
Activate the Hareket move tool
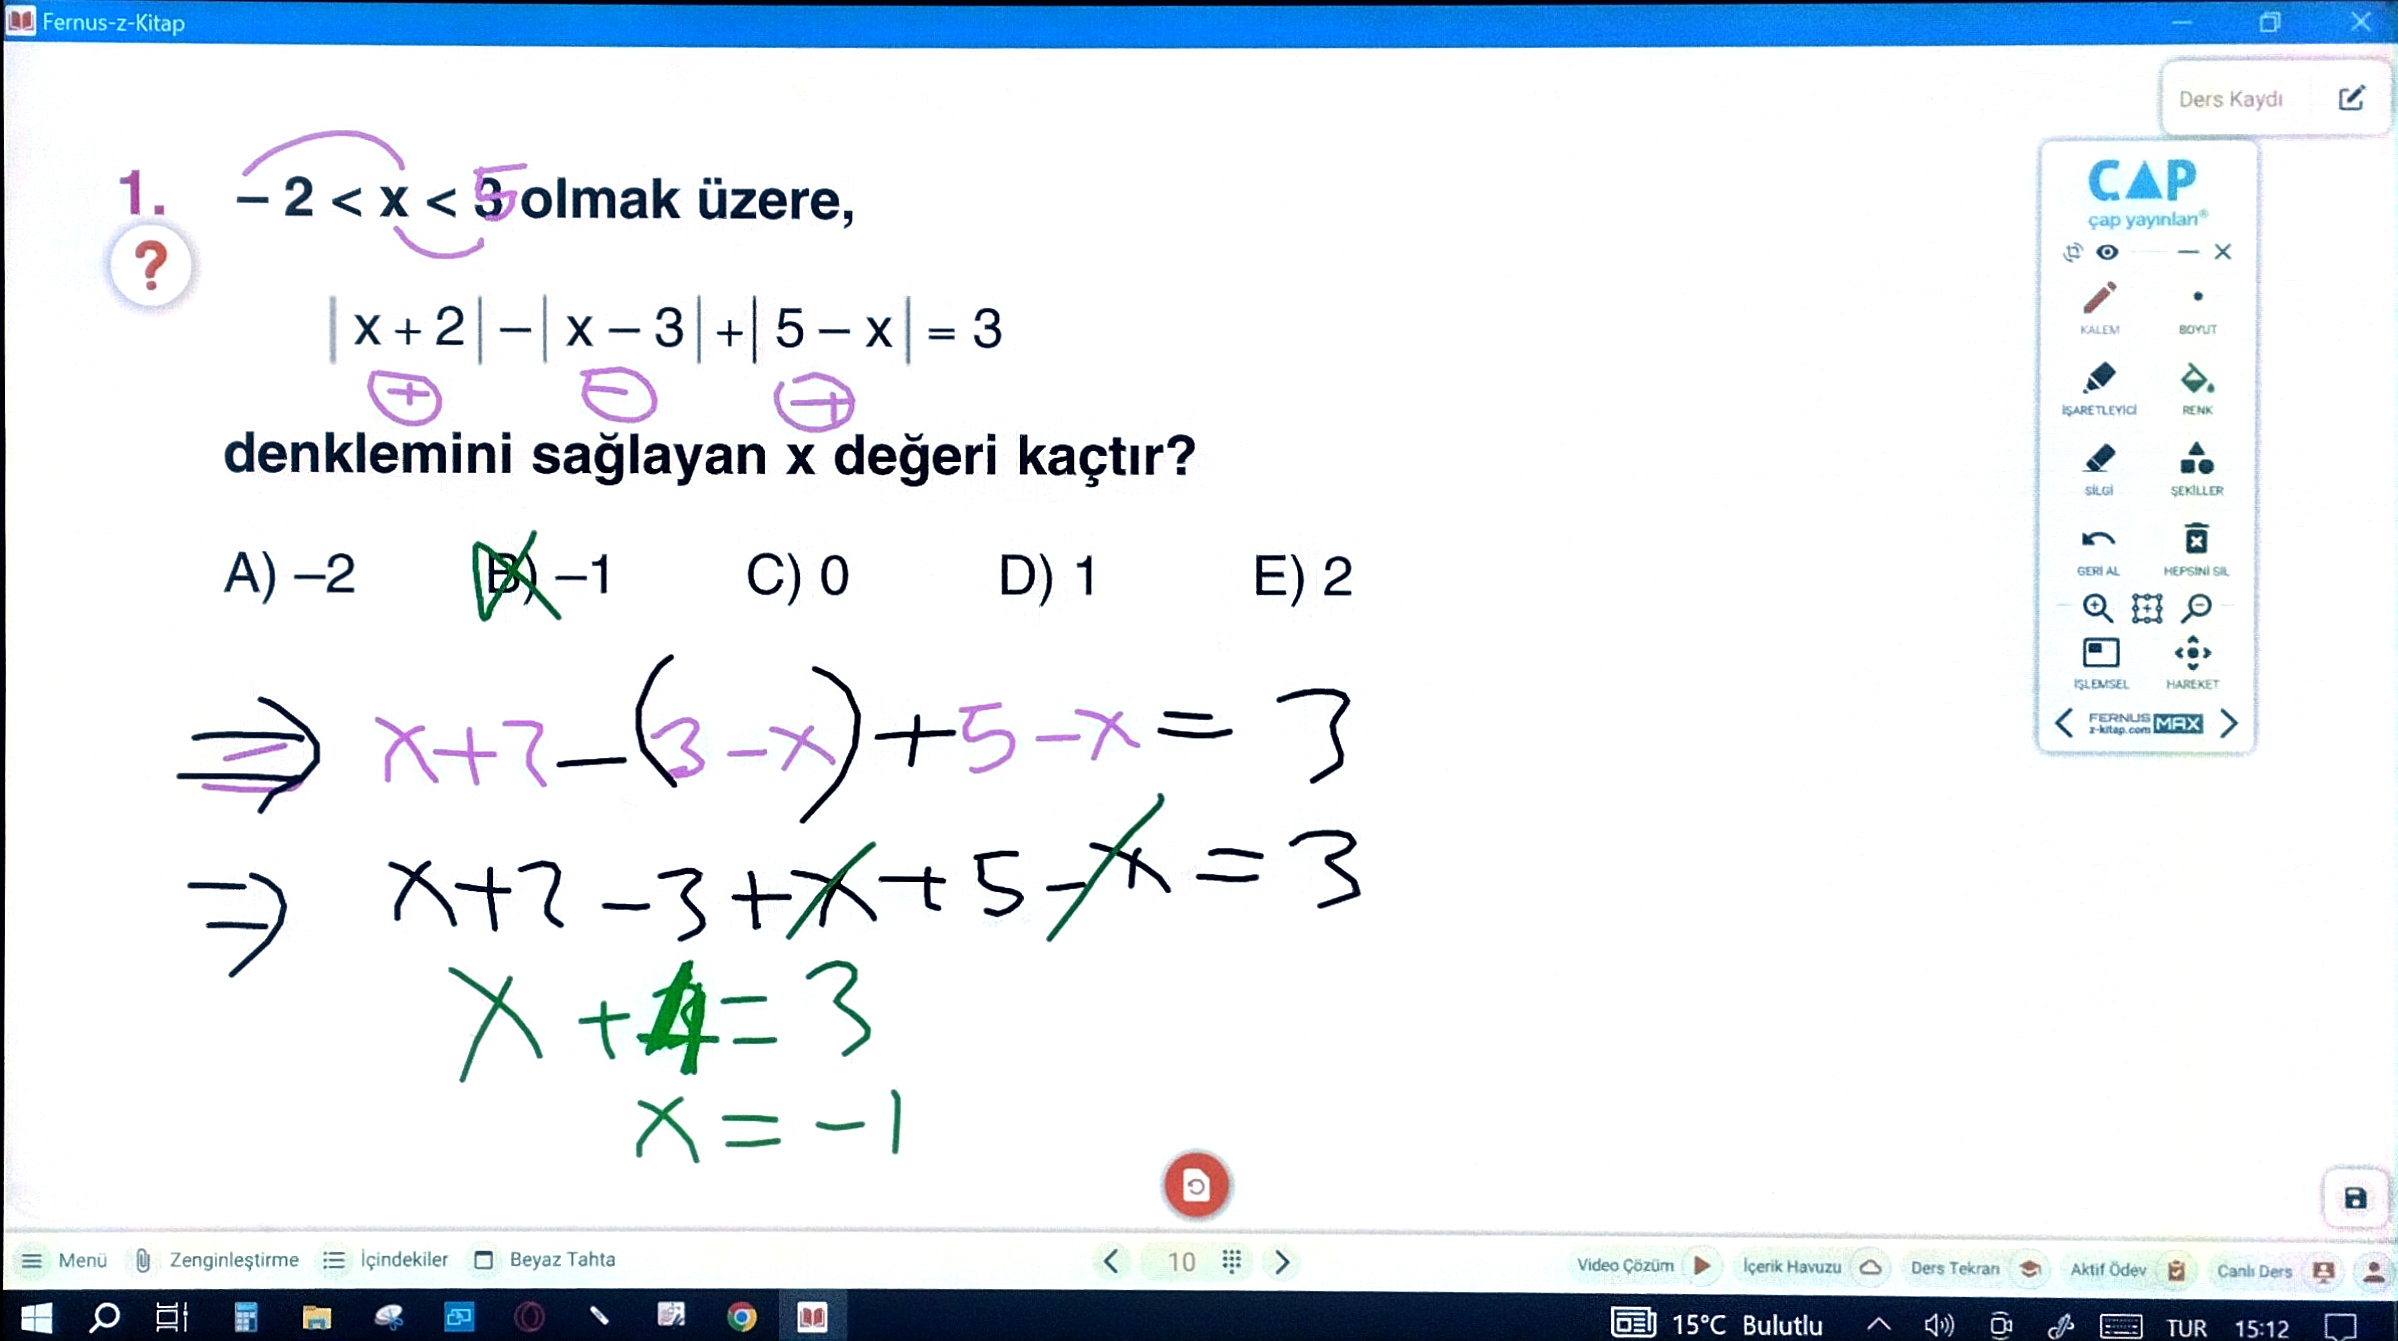tap(2192, 654)
